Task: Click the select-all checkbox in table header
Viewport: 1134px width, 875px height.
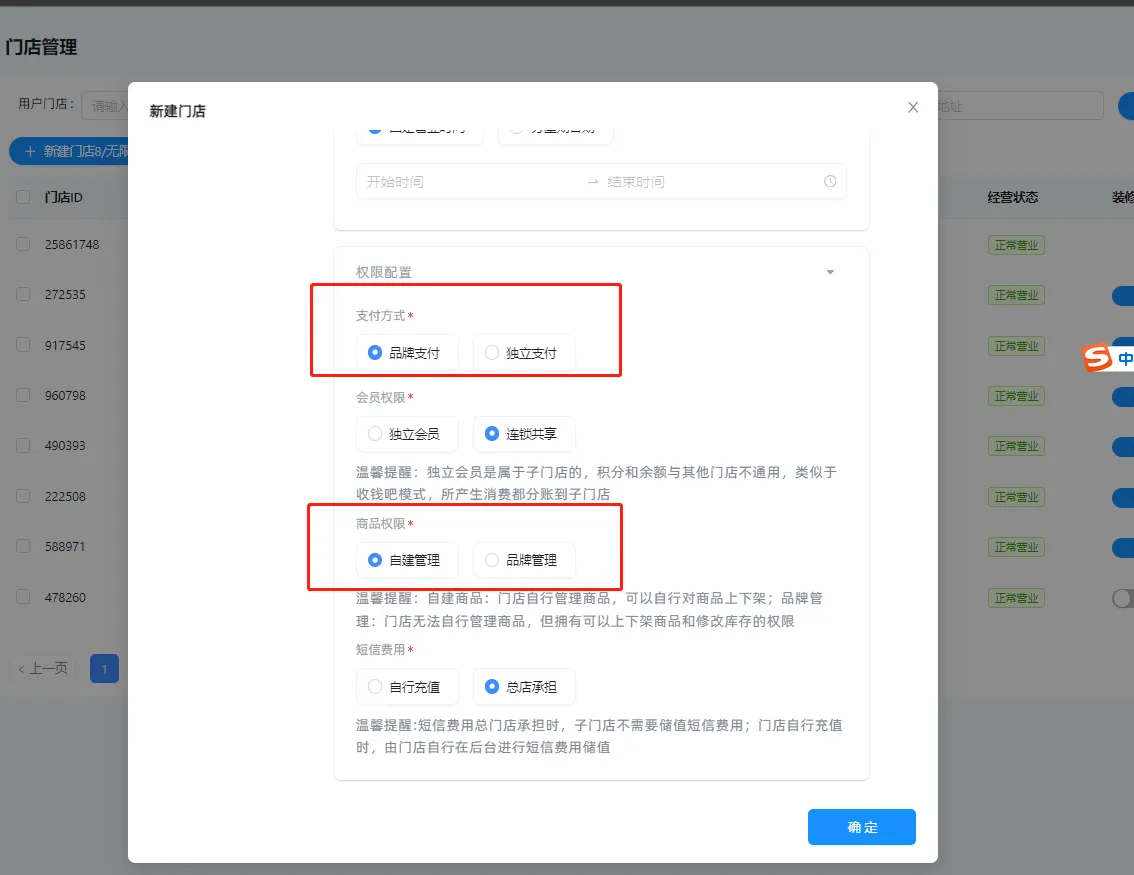Action: (23, 198)
